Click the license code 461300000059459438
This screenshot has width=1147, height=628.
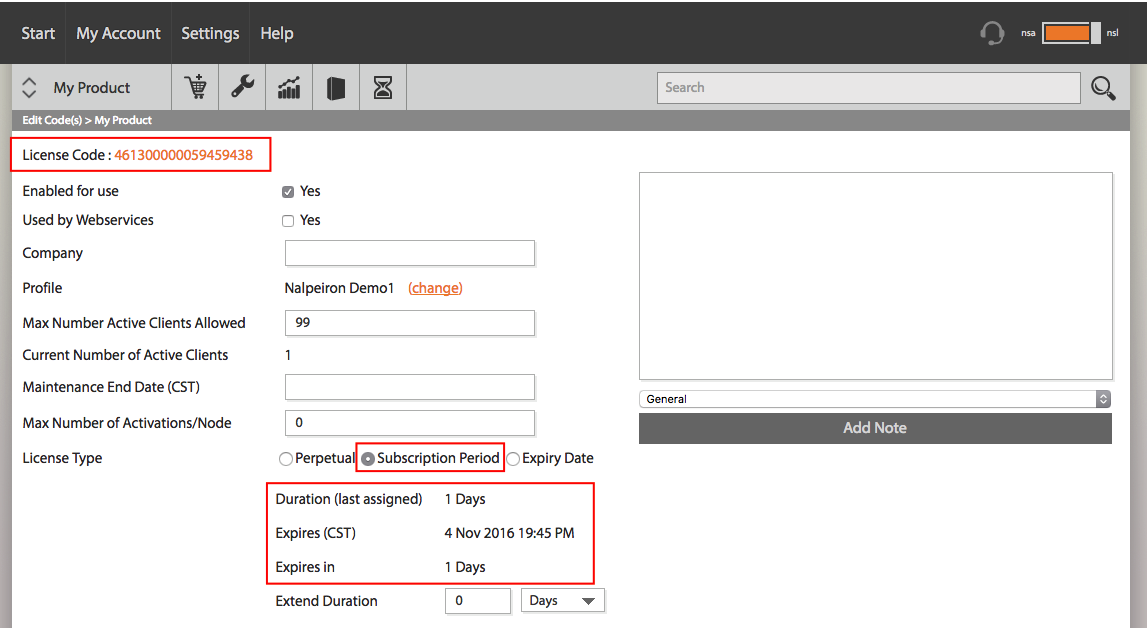click(x=184, y=155)
